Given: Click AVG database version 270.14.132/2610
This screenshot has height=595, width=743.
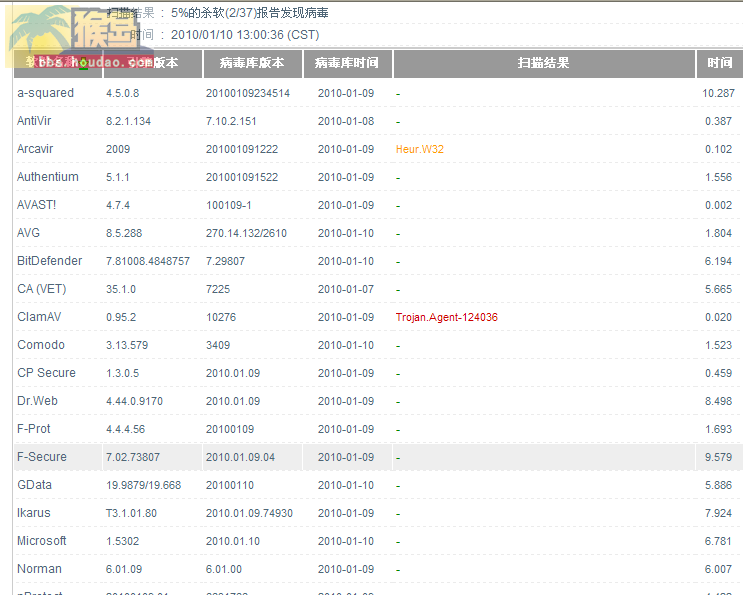Looking at the screenshot, I should point(246,233).
